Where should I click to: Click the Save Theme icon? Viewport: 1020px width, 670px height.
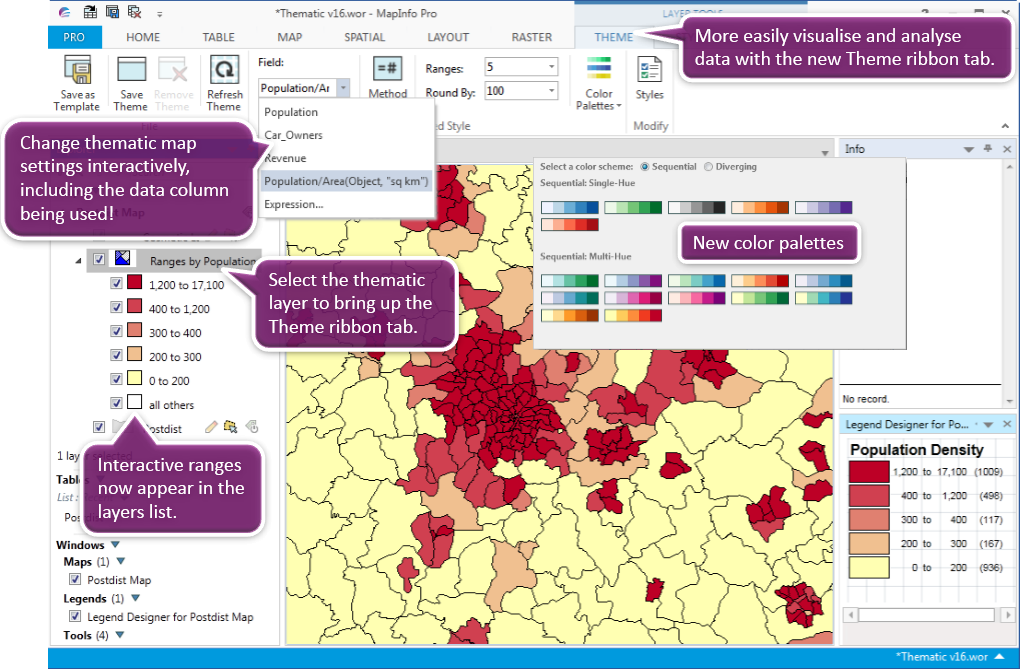(x=131, y=70)
